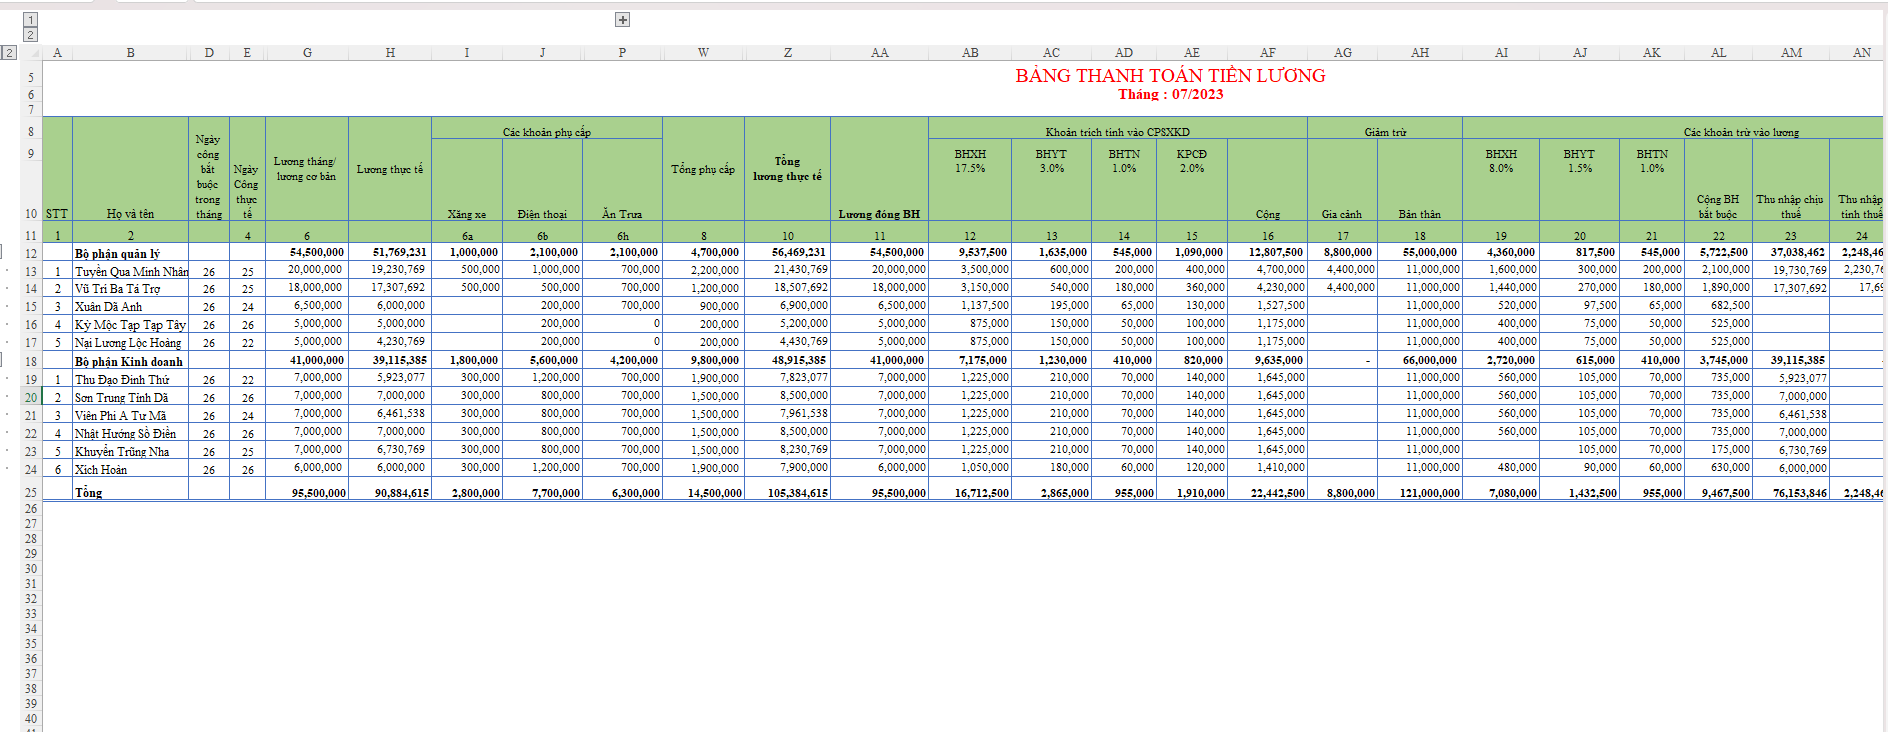Select row header 12
Viewport: 1888px width, 732px height.
click(x=31, y=253)
